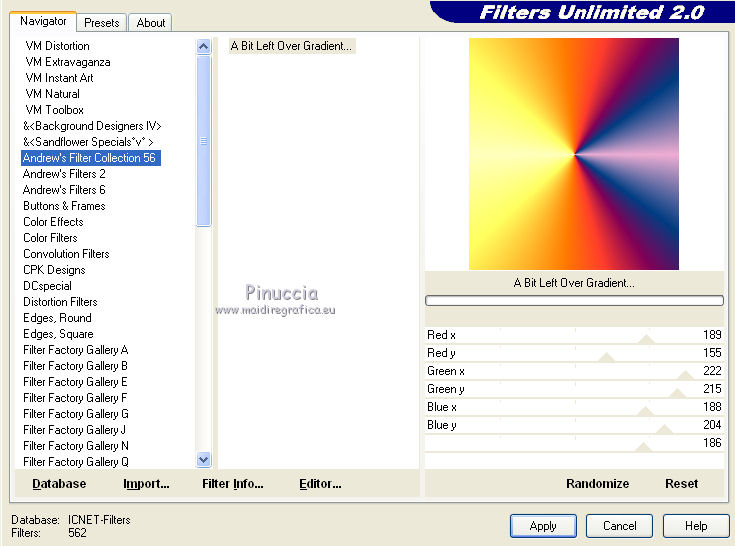Select Color Effects category
Screen dimensions: 735x546
(x=53, y=222)
